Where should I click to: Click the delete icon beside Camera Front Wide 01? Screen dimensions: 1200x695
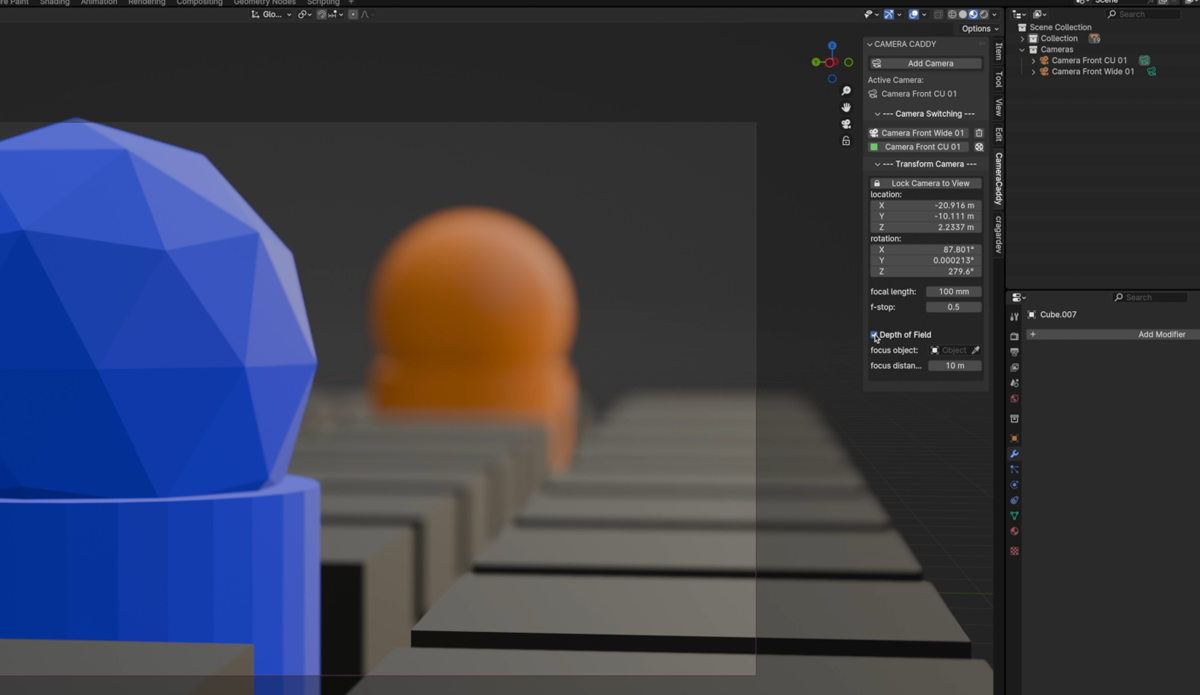[x=979, y=133]
